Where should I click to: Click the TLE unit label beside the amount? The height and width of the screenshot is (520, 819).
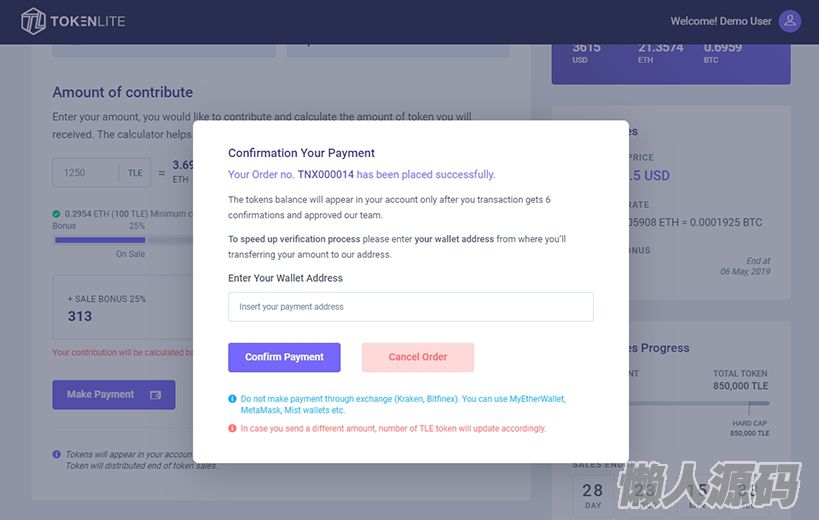click(135, 173)
